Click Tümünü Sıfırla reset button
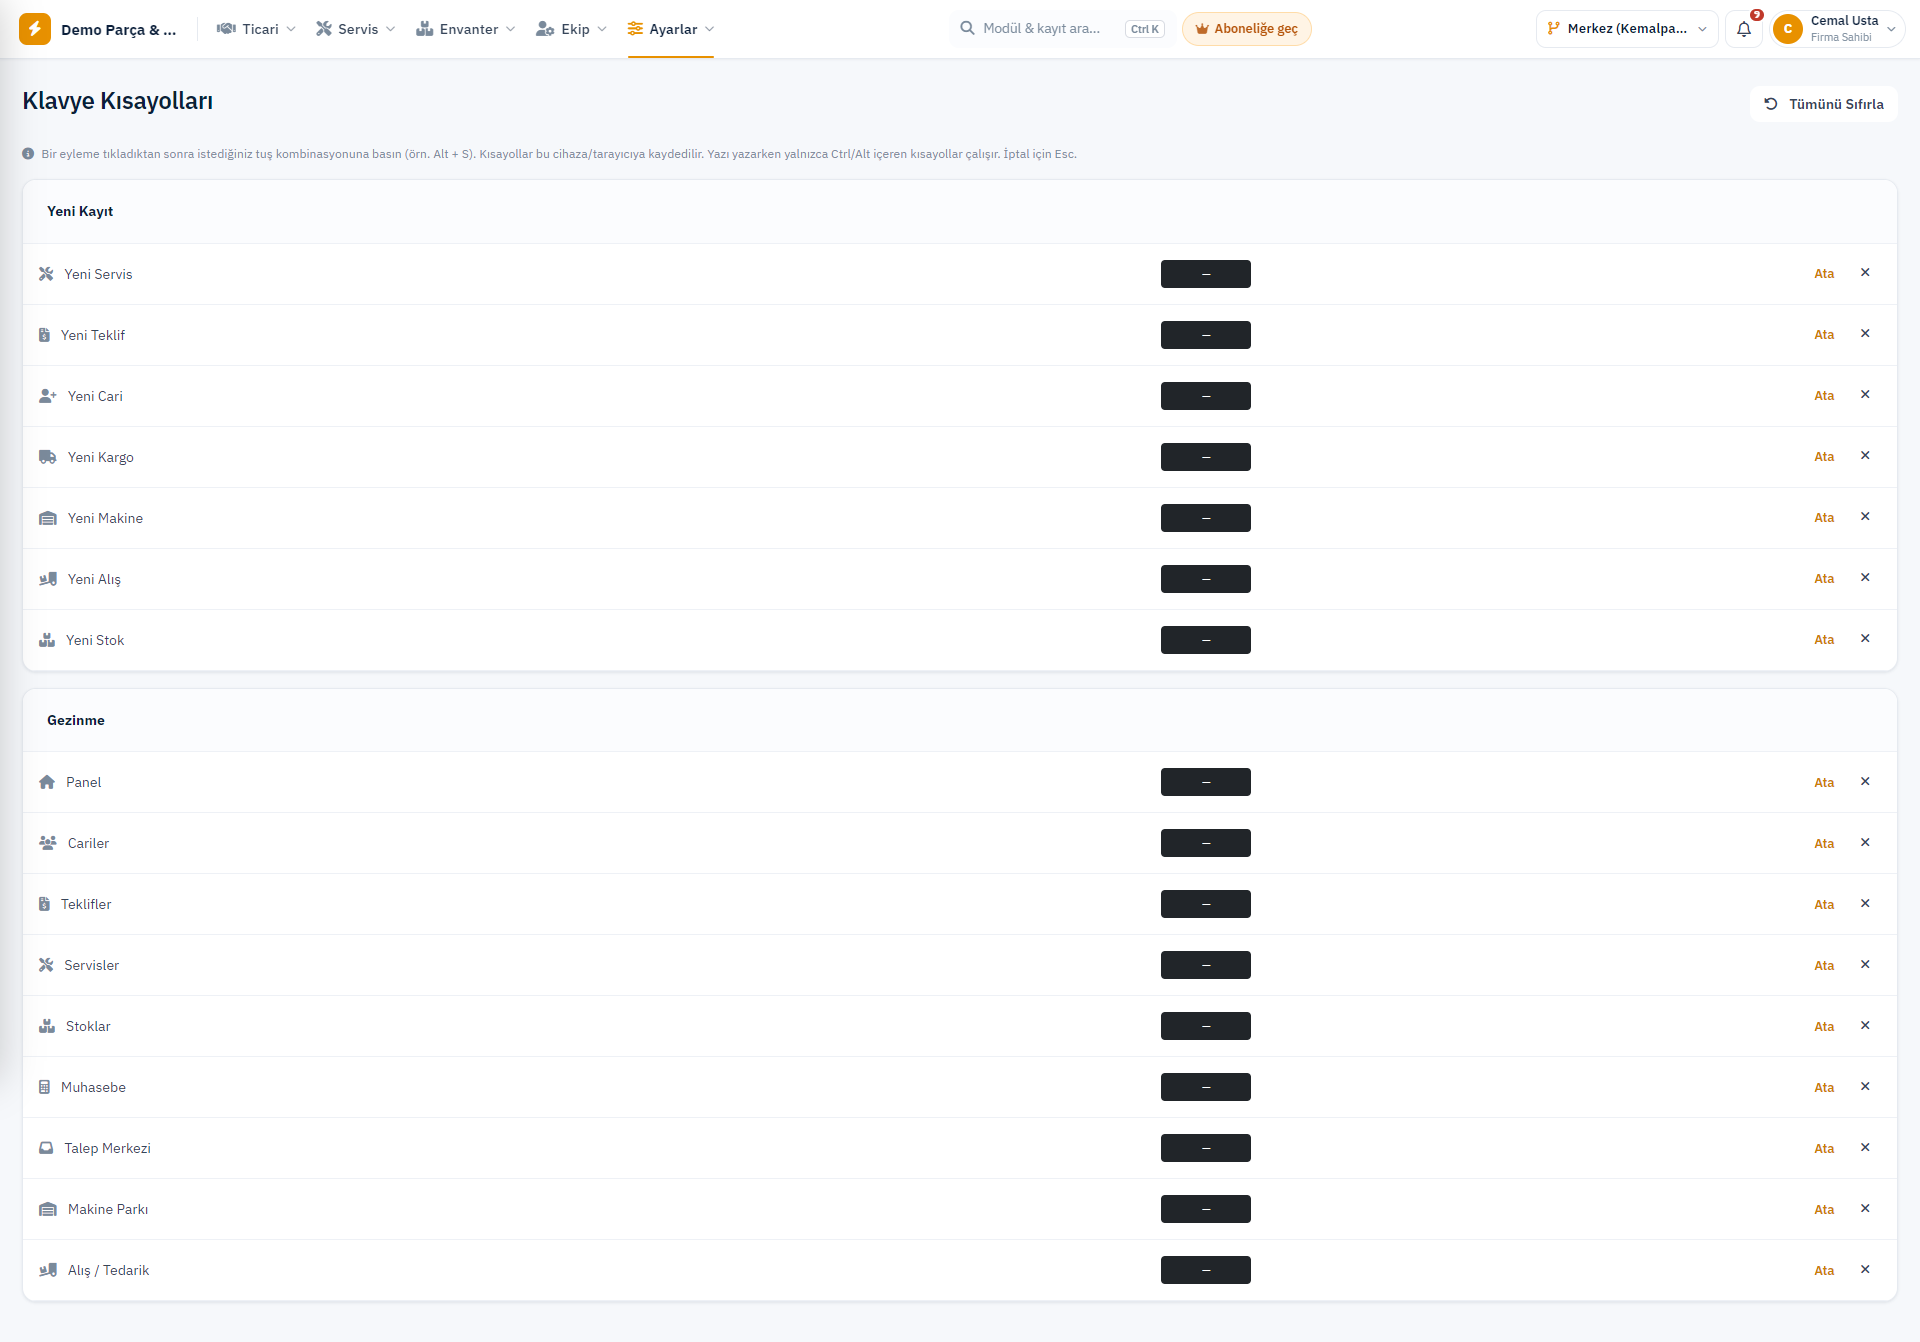The image size is (1920, 1342). (1824, 104)
